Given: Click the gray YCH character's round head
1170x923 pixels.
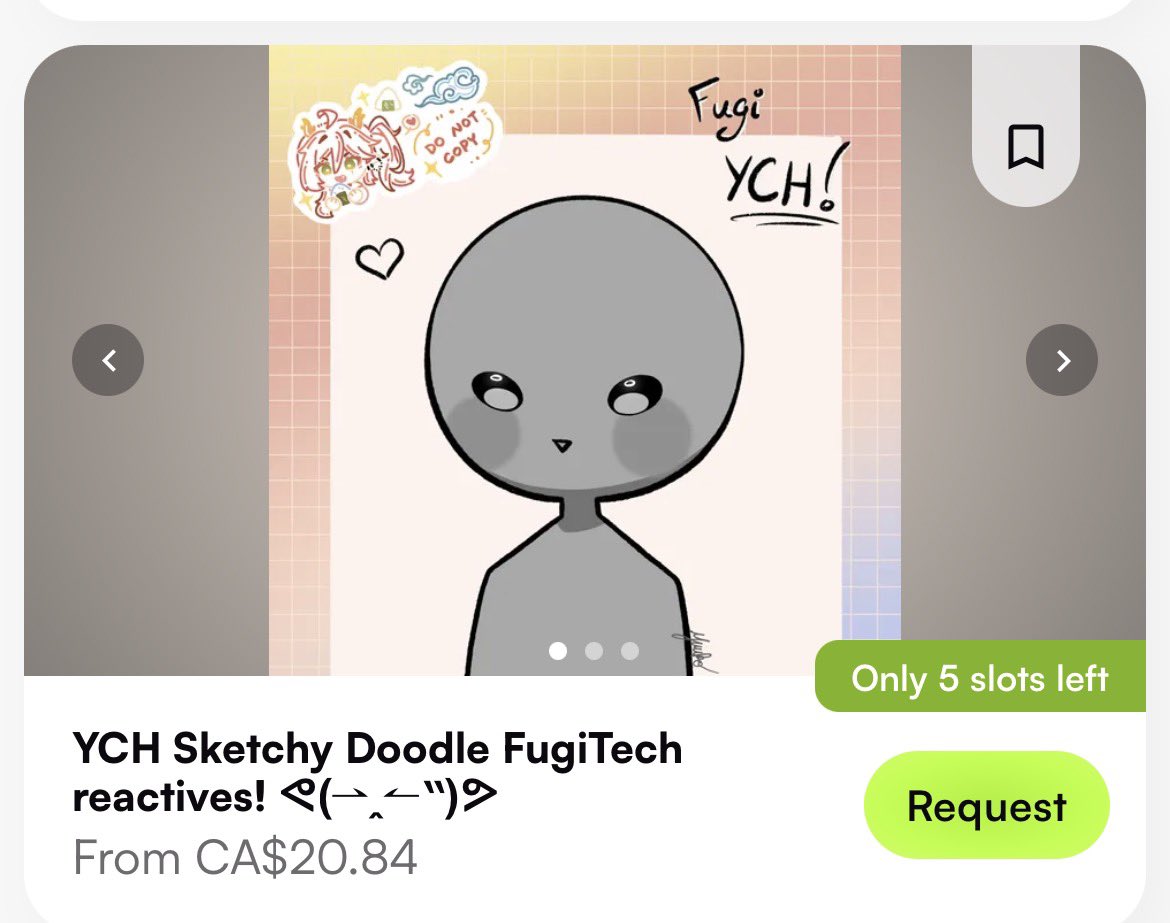Looking at the screenshot, I should [588, 300].
